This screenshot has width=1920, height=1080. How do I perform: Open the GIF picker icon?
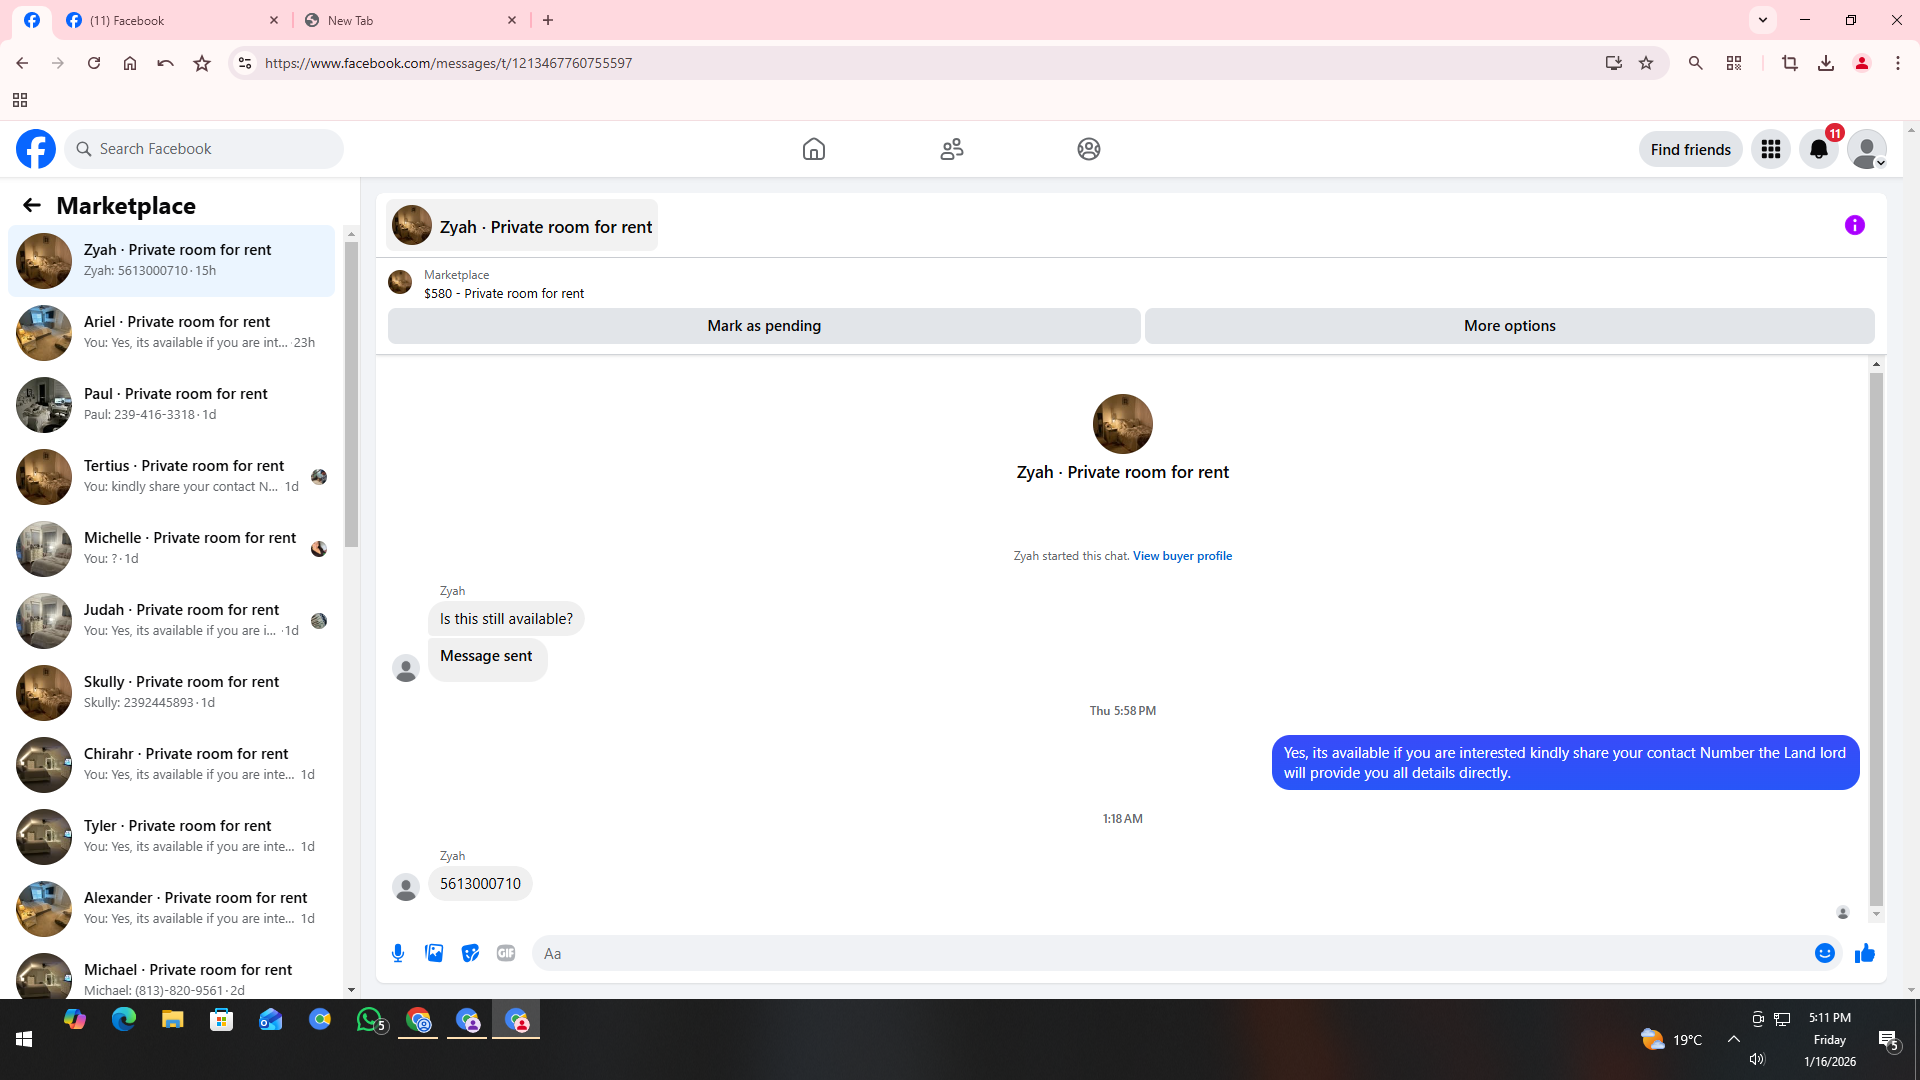pos(506,953)
